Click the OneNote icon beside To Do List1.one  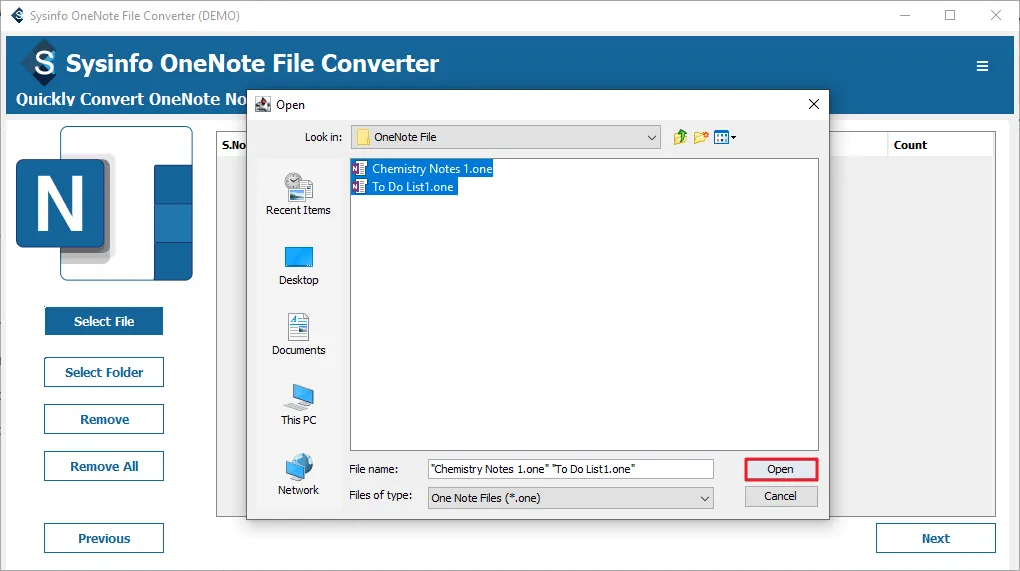(359, 187)
